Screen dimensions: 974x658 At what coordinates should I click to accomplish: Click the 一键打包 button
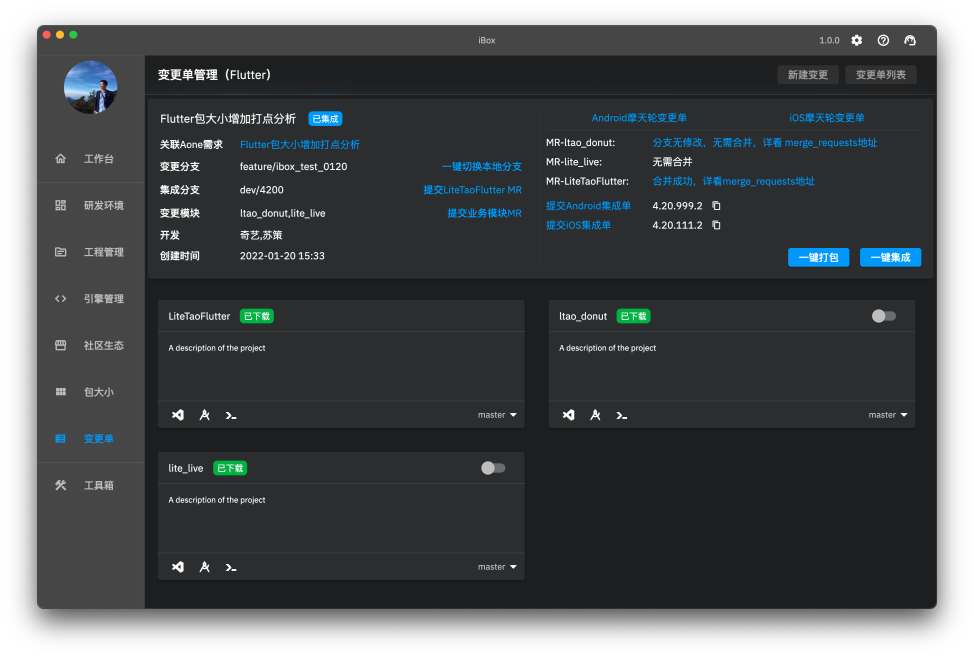818,257
